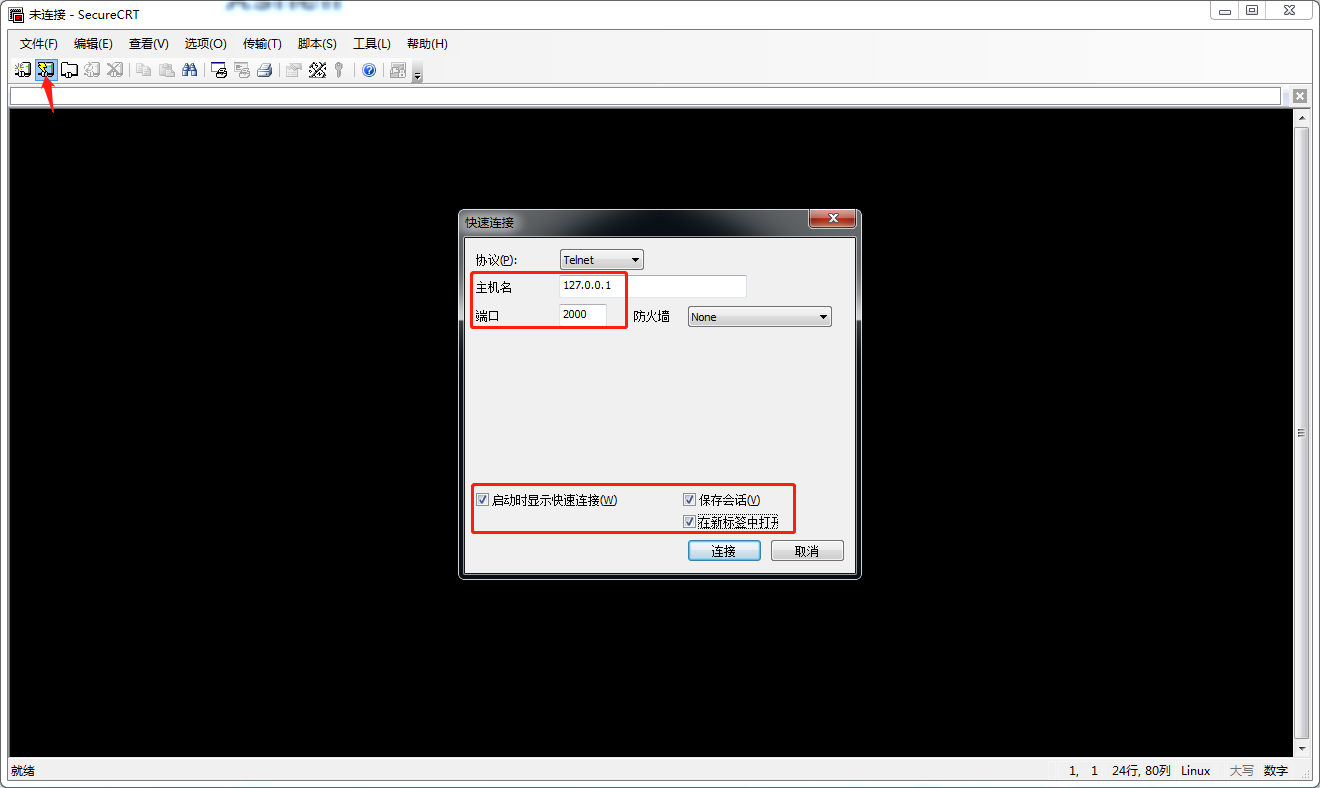Select the Connect session icon
The image size is (1320, 788).
[22, 69]
